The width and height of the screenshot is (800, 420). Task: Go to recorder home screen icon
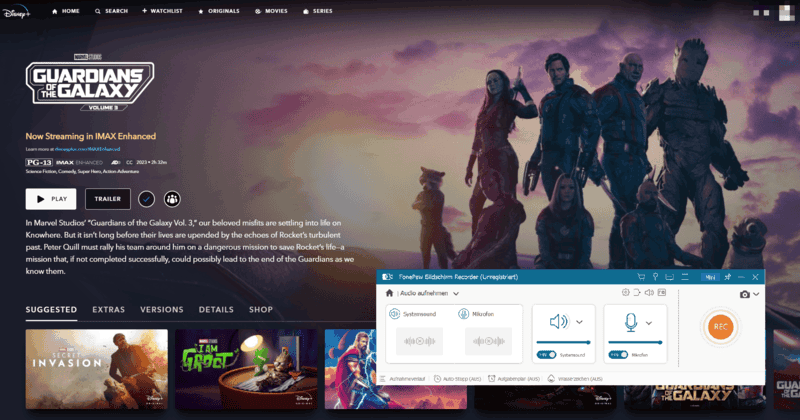(x=389, y=293)
